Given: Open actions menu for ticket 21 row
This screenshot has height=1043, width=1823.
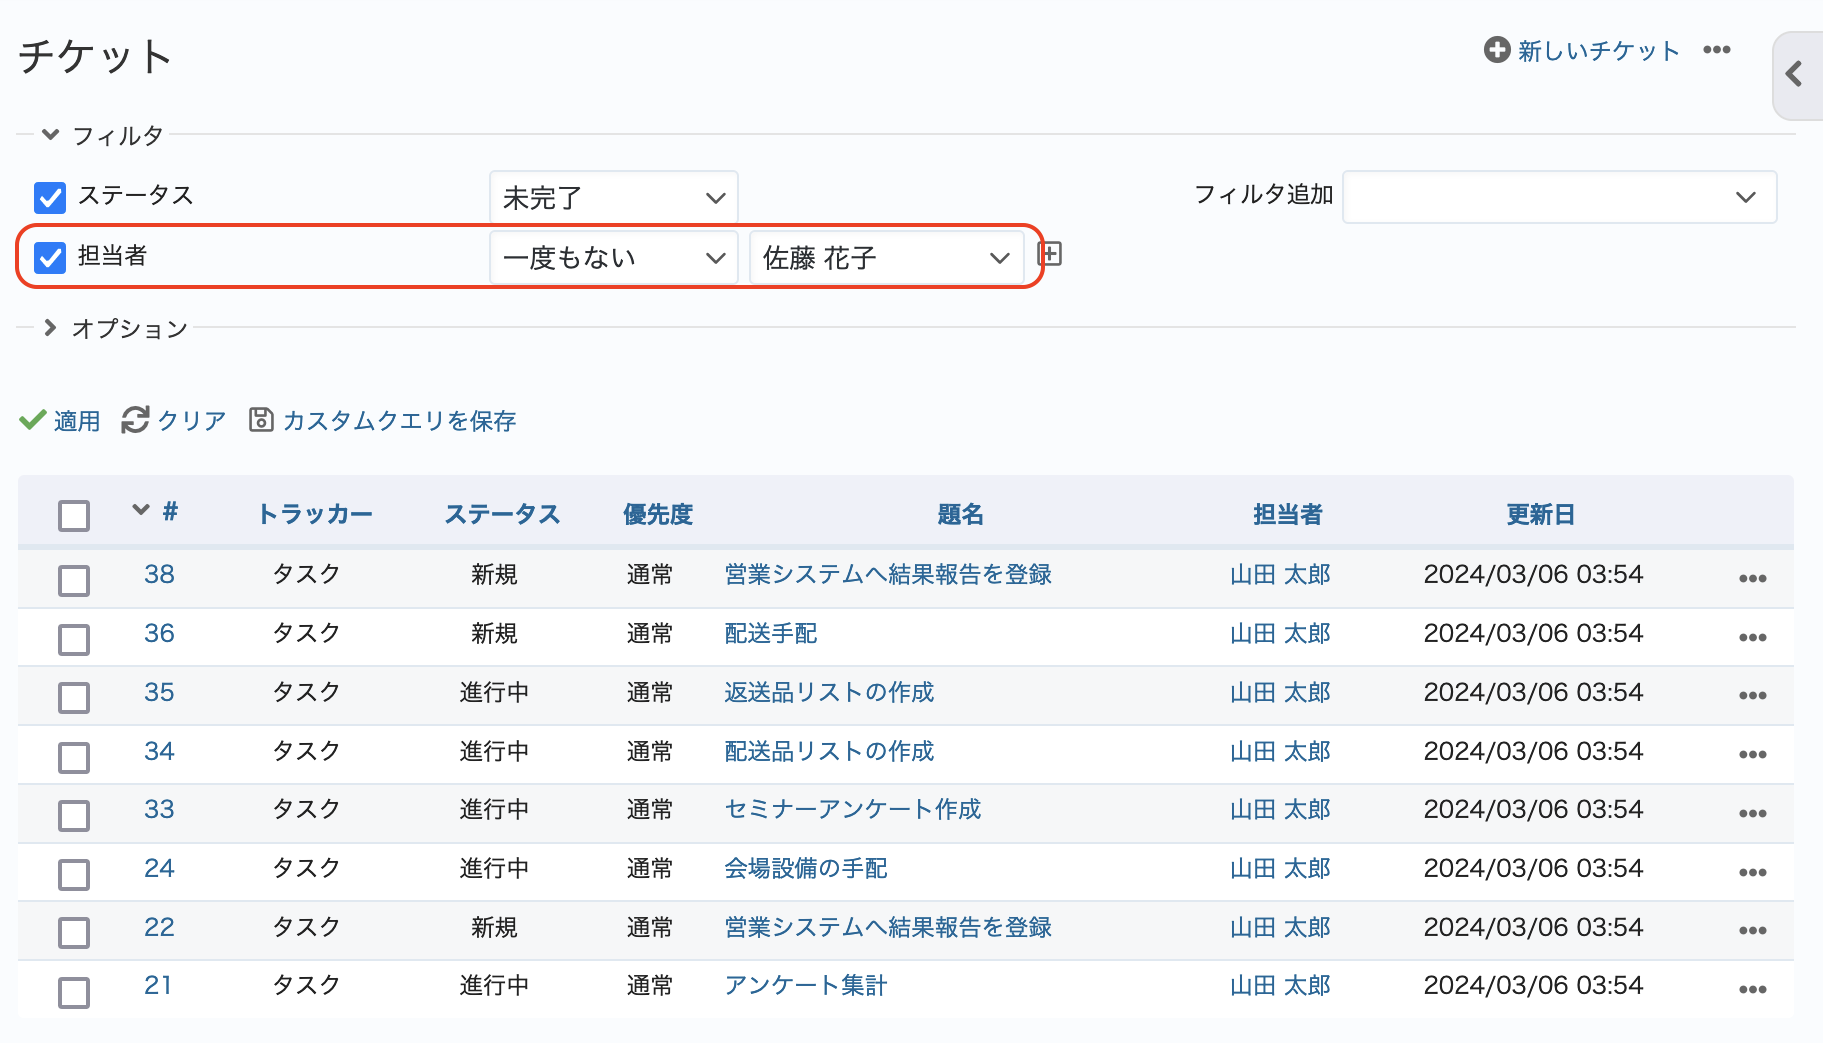Looking at the screenshot, I should point(1752,989).
